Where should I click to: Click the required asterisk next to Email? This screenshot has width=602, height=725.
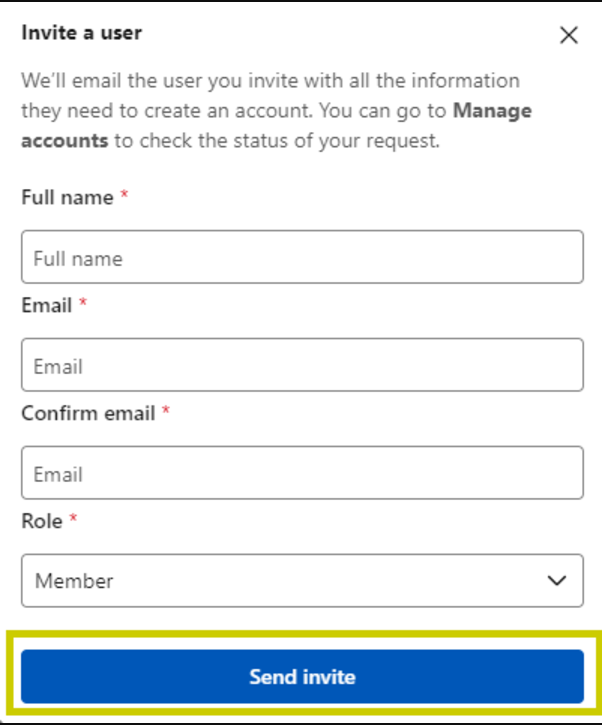(x=83, y=304)
